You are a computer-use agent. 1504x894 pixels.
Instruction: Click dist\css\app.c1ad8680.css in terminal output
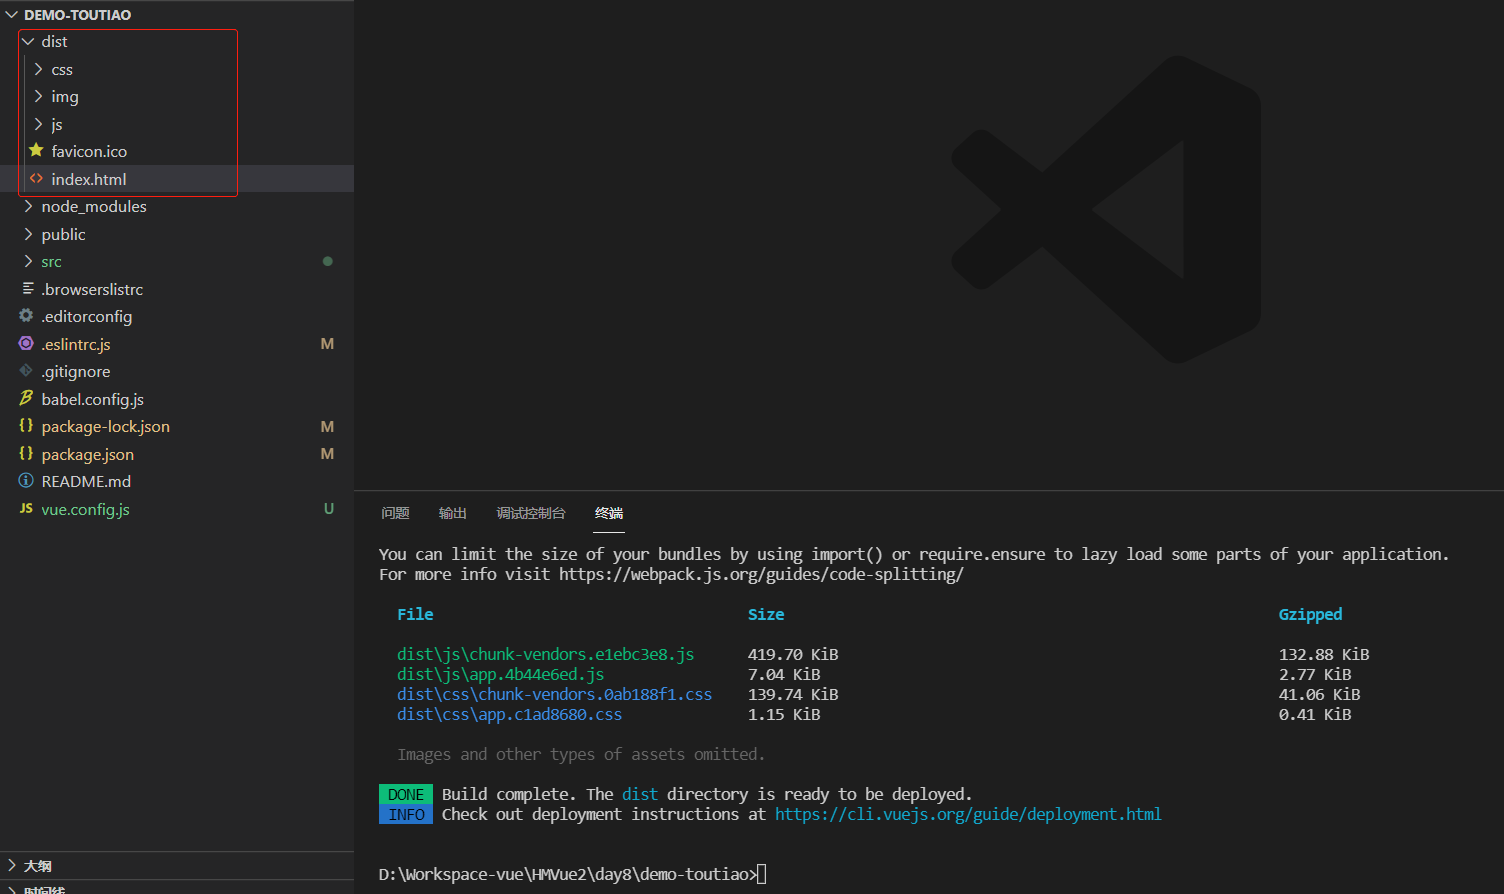coord(509,714)
